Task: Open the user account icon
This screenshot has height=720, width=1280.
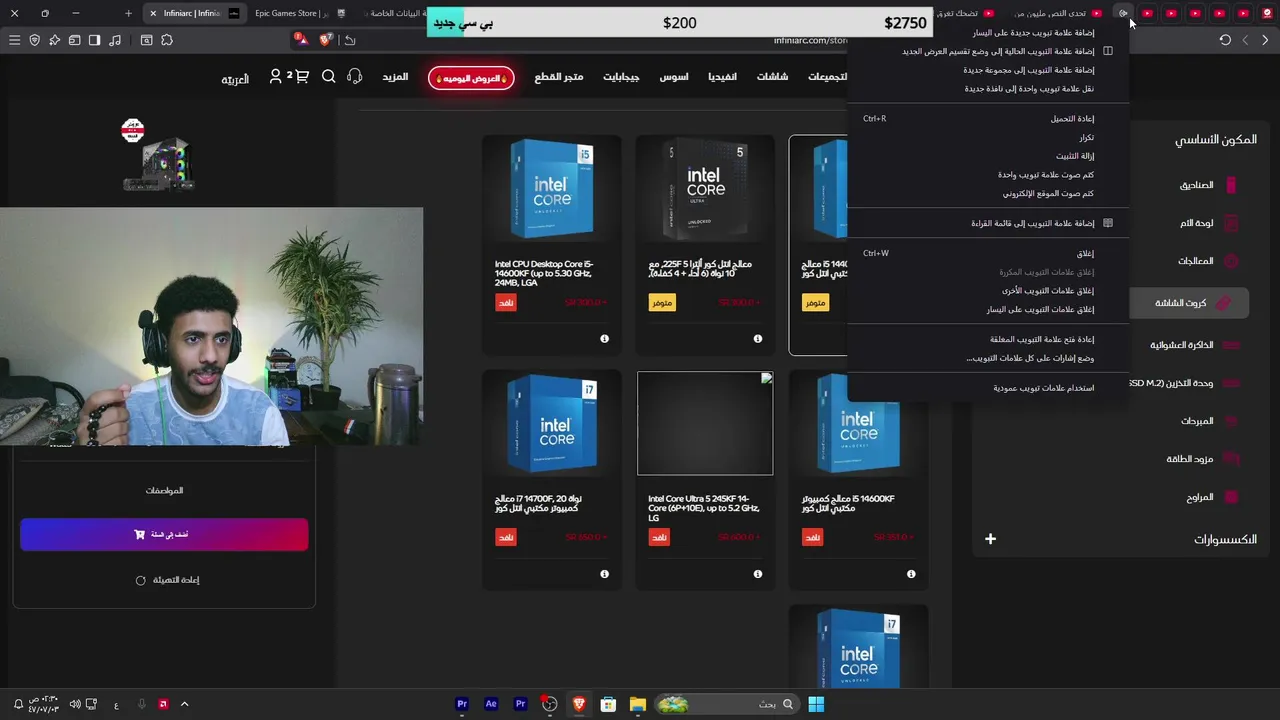Action: pos(275,77)
